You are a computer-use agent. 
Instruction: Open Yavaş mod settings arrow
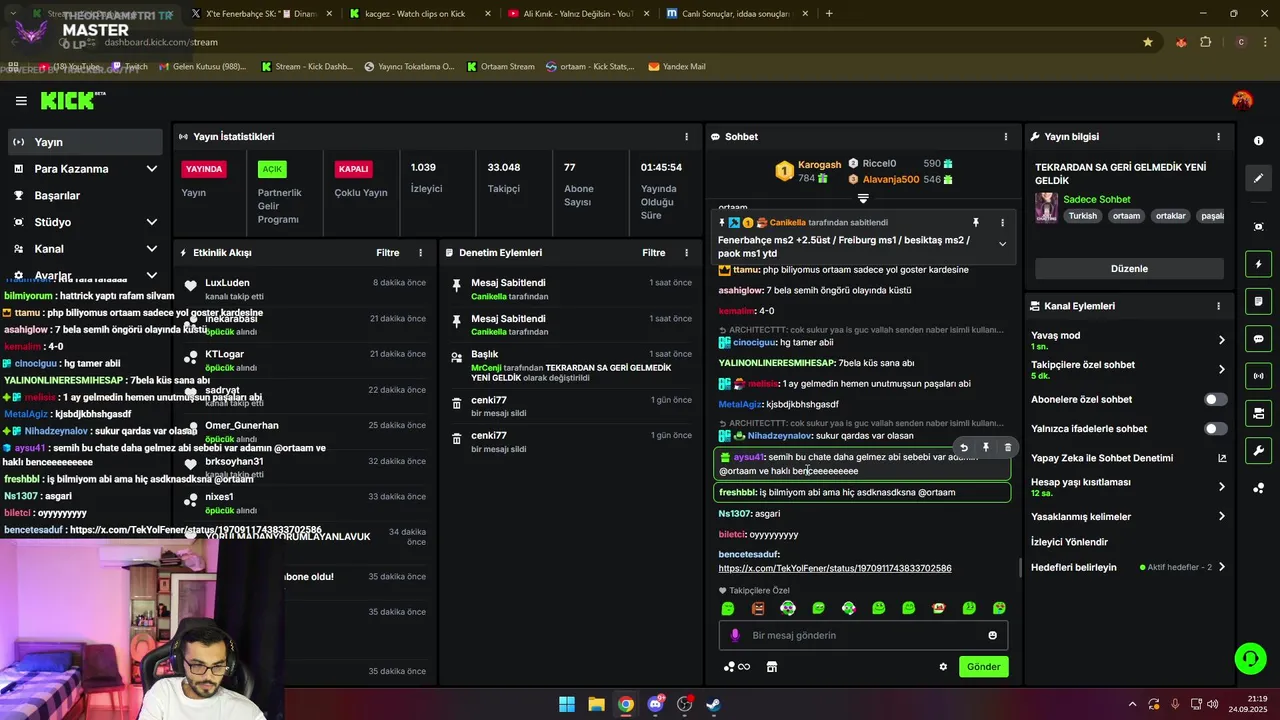1221,340
